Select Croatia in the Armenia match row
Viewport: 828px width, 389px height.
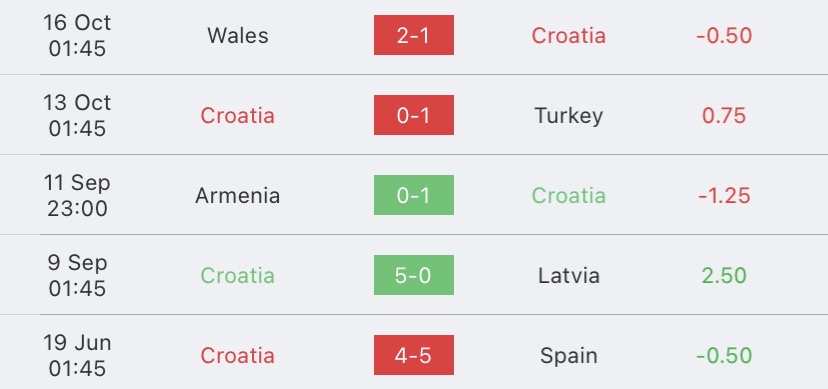click(568, 196)
